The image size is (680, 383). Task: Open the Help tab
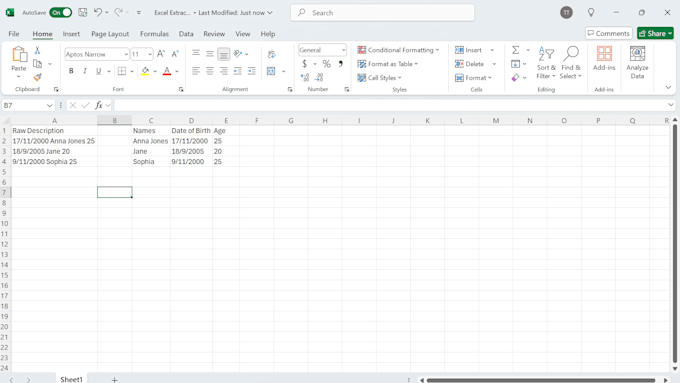268,34
